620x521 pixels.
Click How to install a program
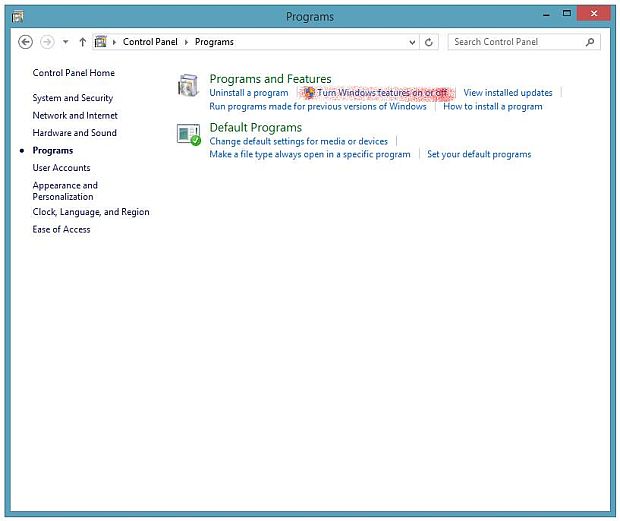click(493, 106)
